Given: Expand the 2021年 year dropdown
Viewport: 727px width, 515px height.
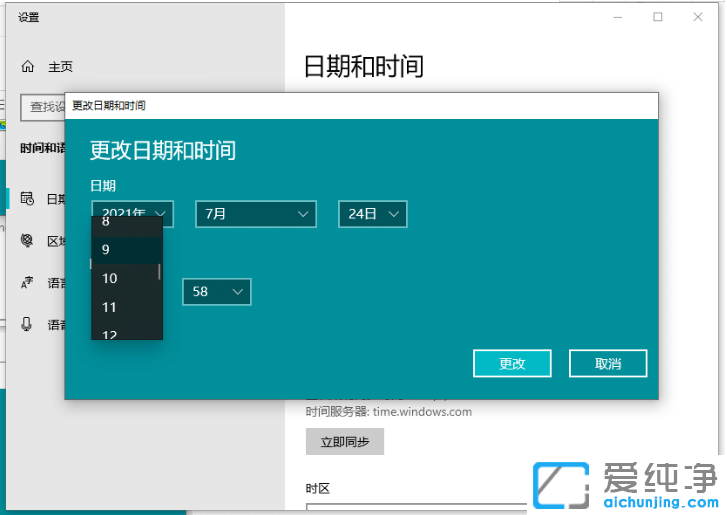Looking at the screenshot, I should click(x=132, y=214).
